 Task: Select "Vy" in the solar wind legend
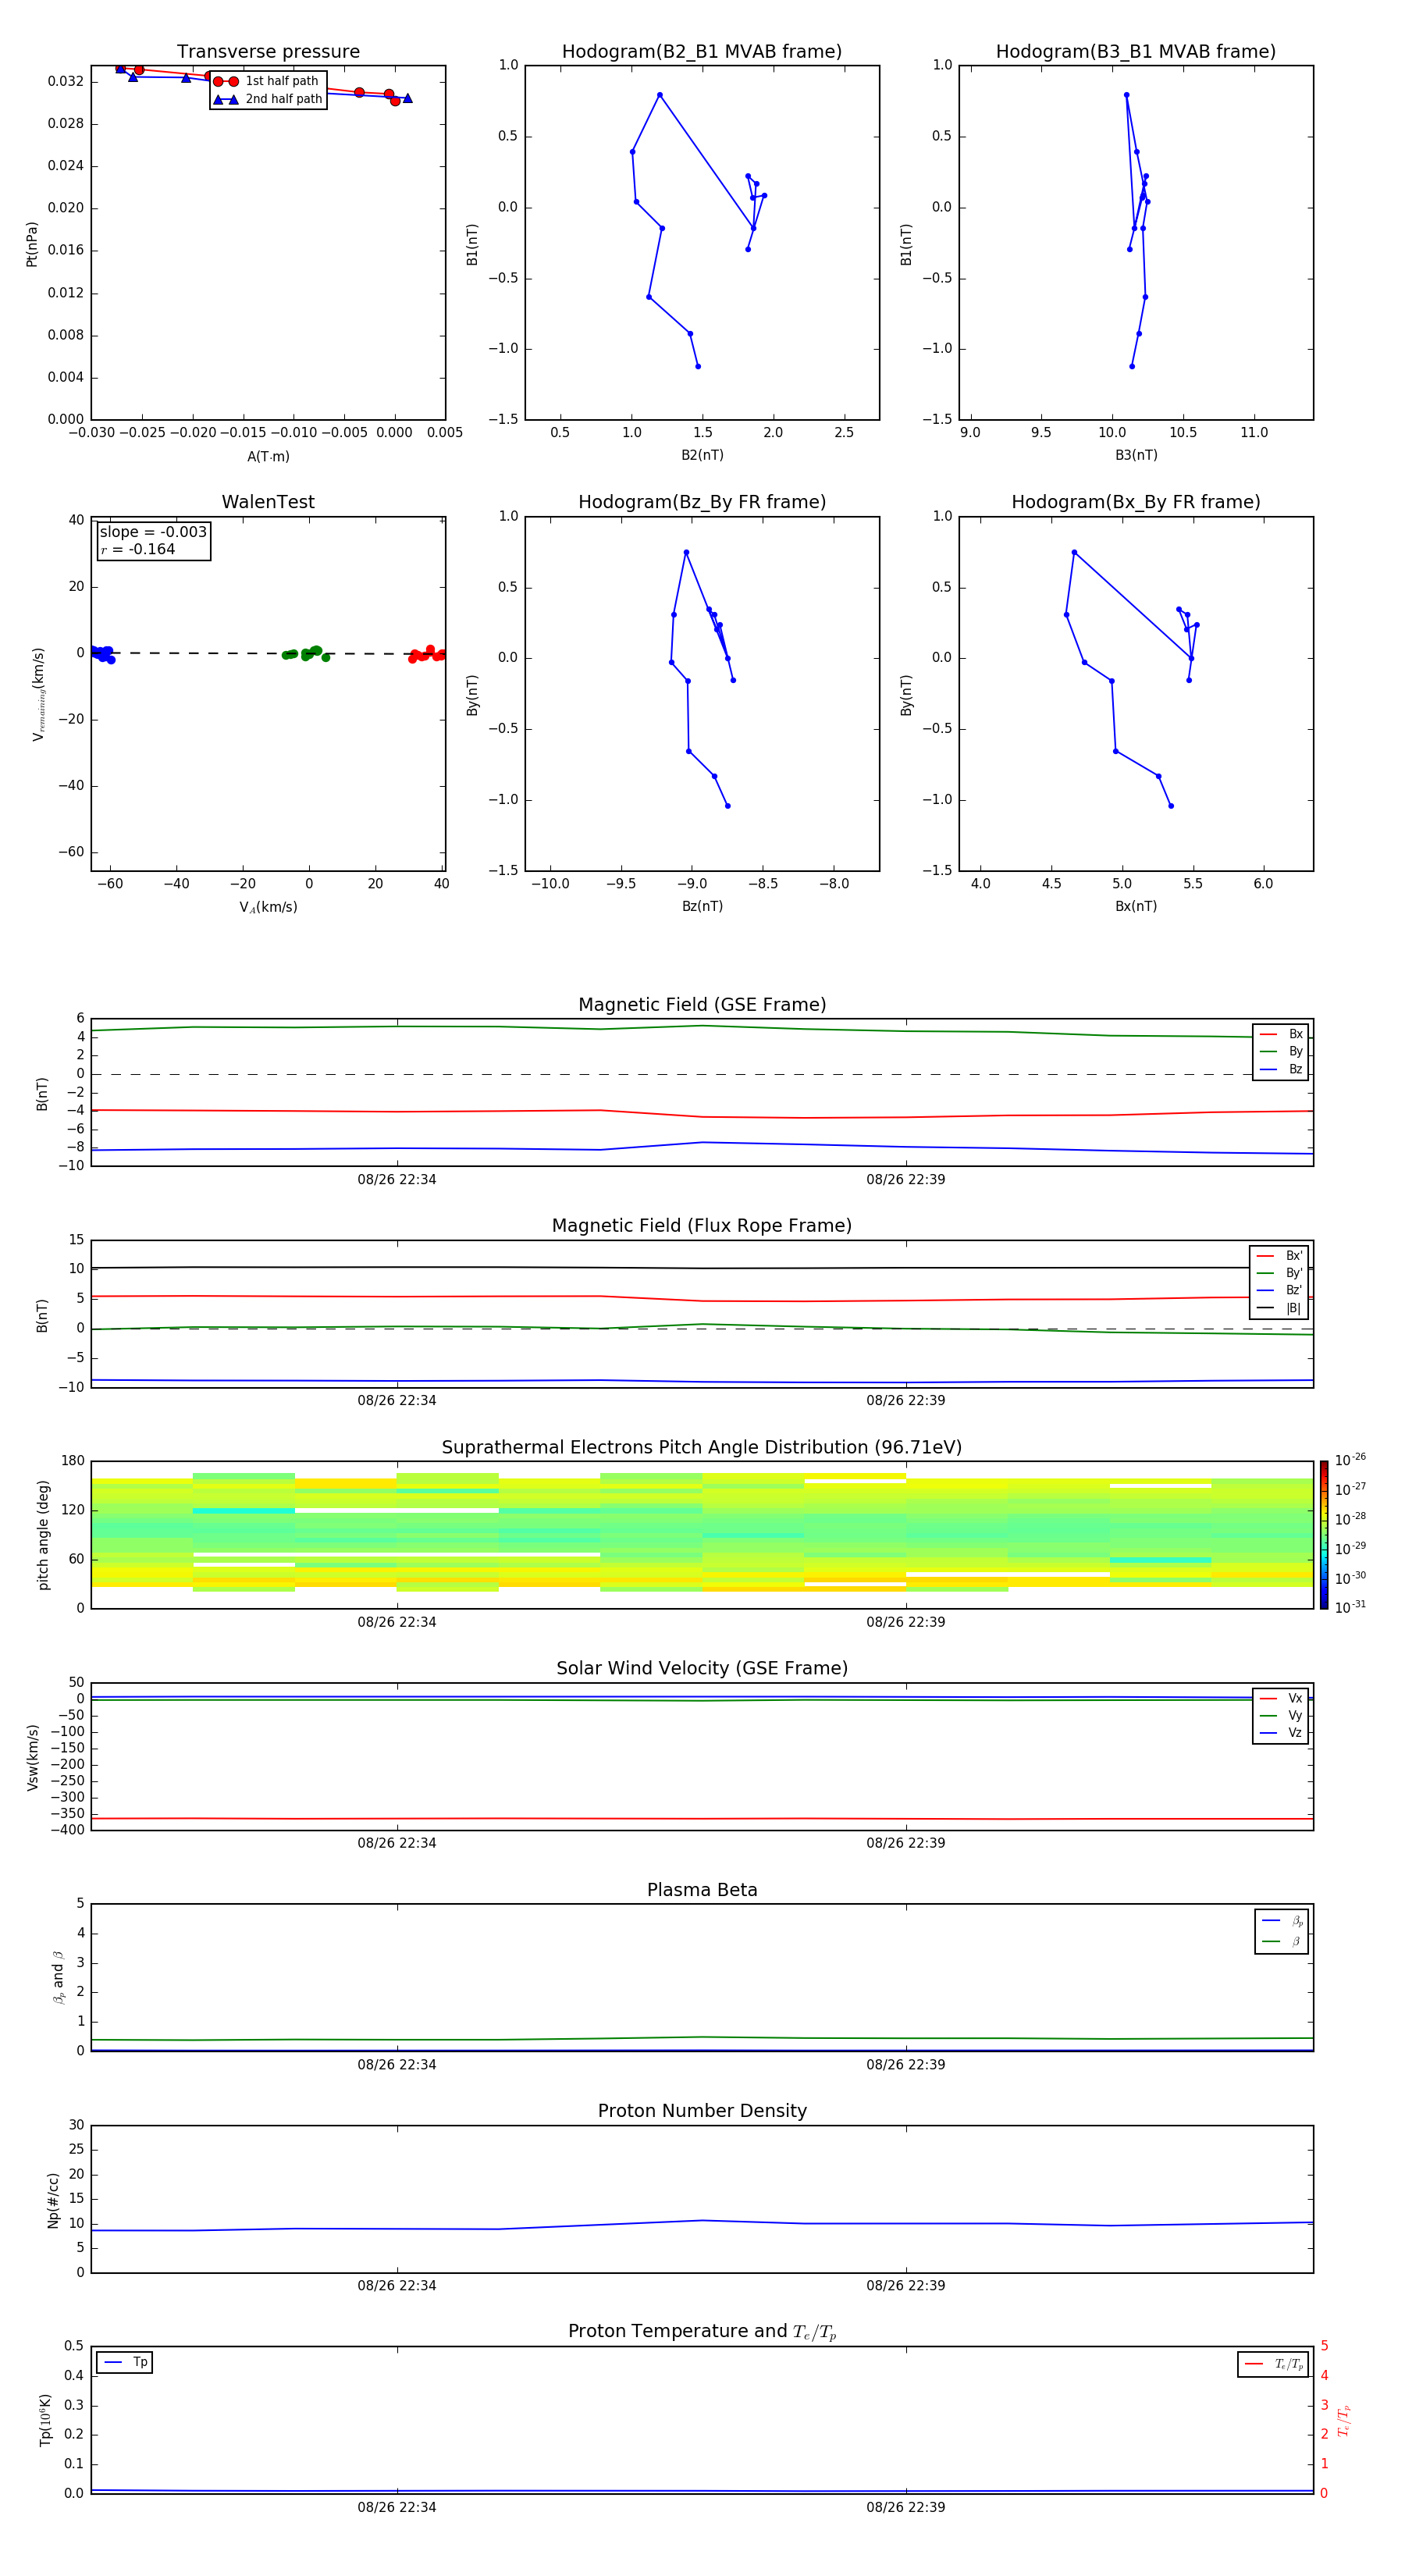pos(1282,1715)
